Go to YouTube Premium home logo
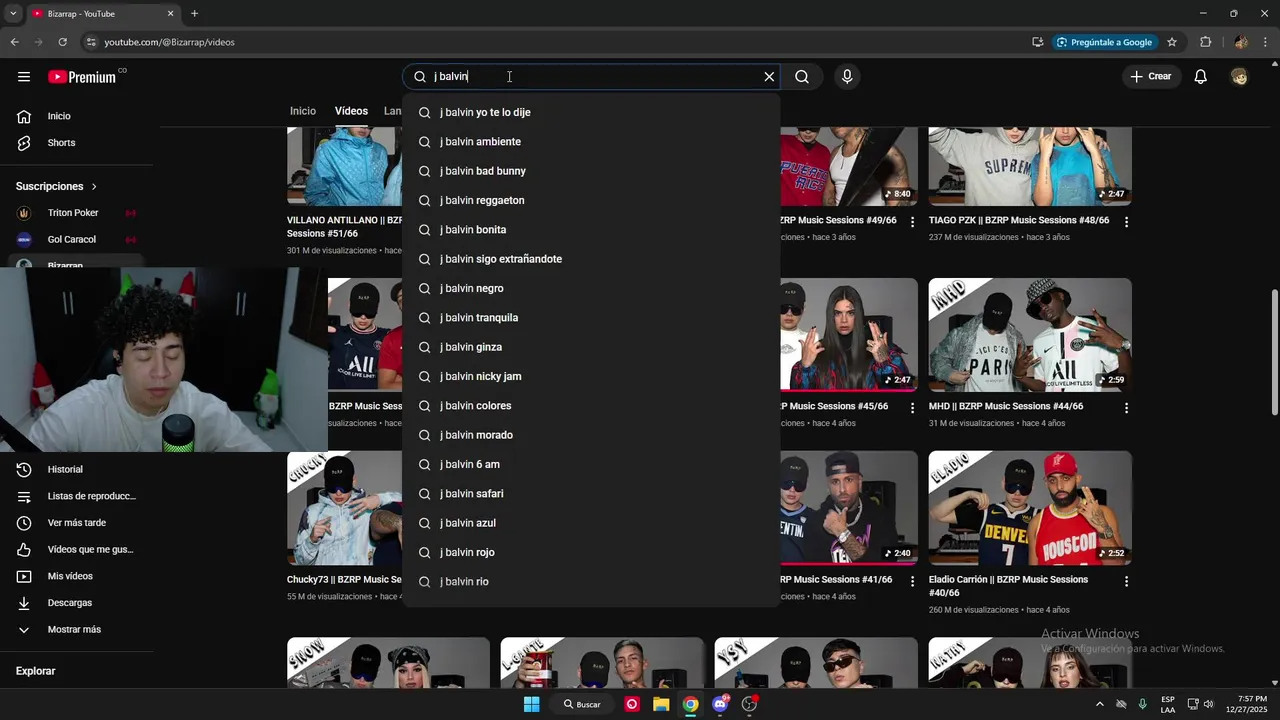Image resolution: width=1280 pixels, height=720 pixels. coord(84,77)
